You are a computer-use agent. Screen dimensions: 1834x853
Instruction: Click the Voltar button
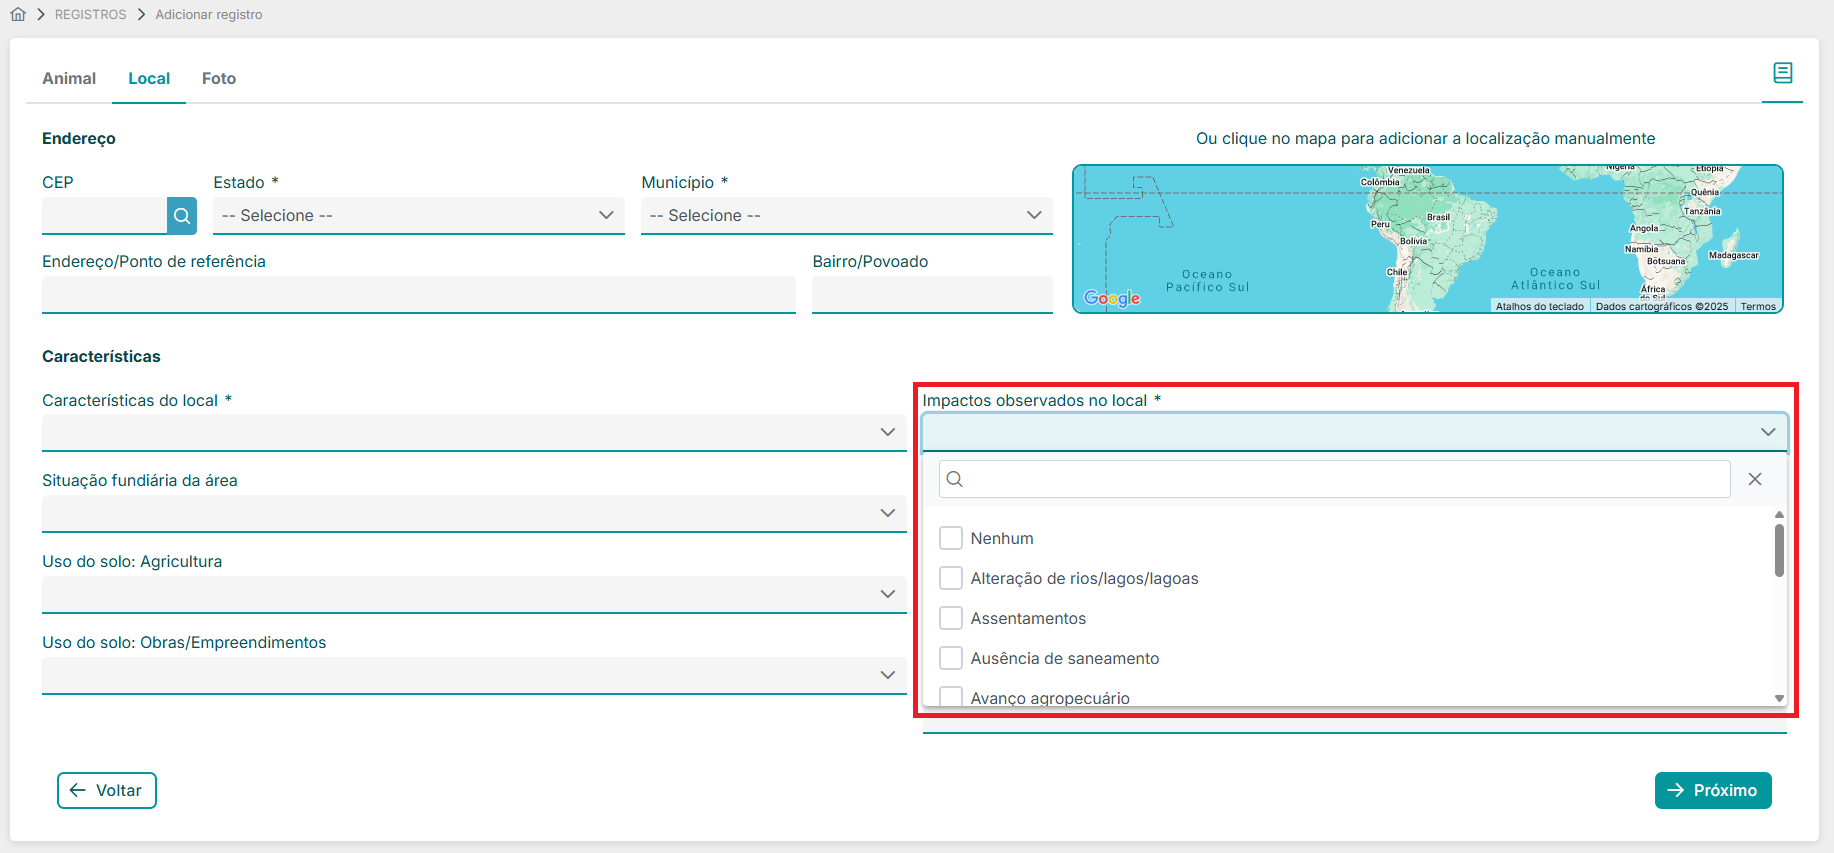pyautogui.click(x=107, y=790)
